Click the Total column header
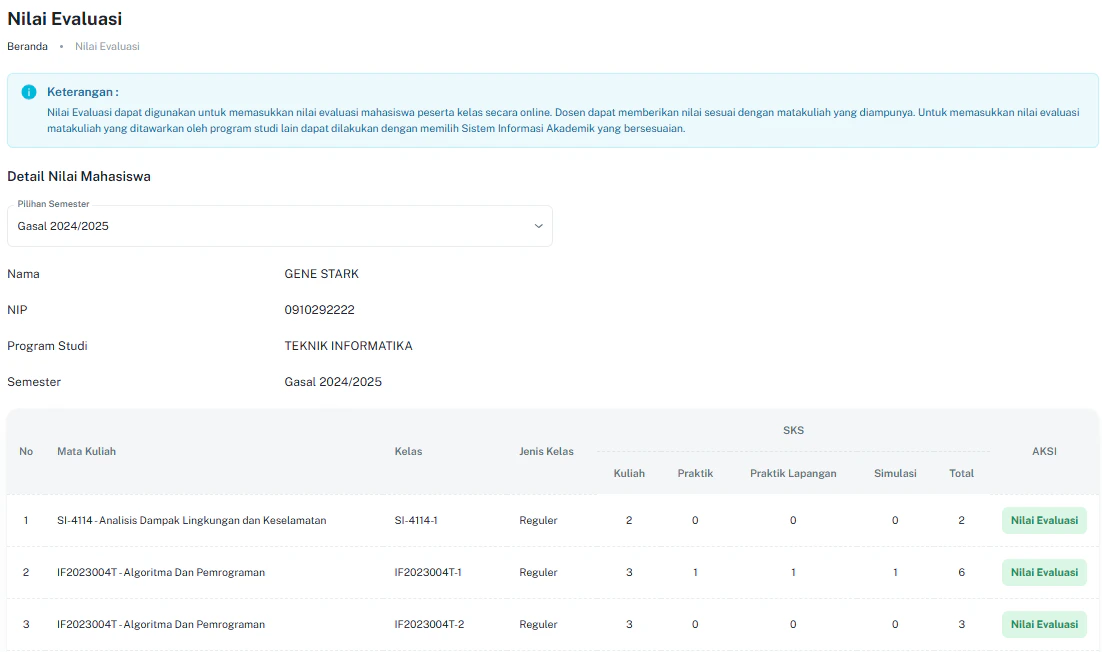This screenshot has height=652, width=1102. pyautogui.click(x=961, y=474)
